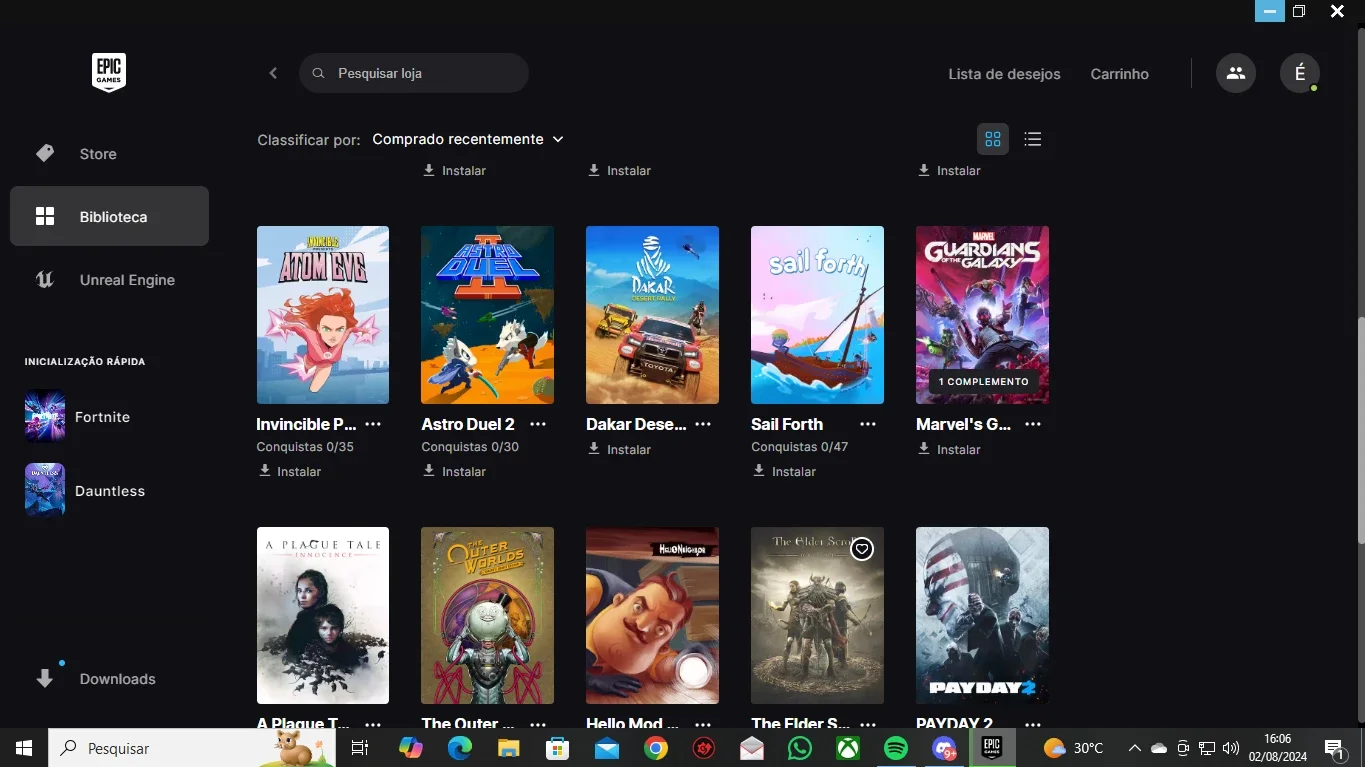This screenshot has width=1365, height=767.
Task: Click the taskbar Pesquisar search box
Action: pyautogui.click(x=192, y=748)
